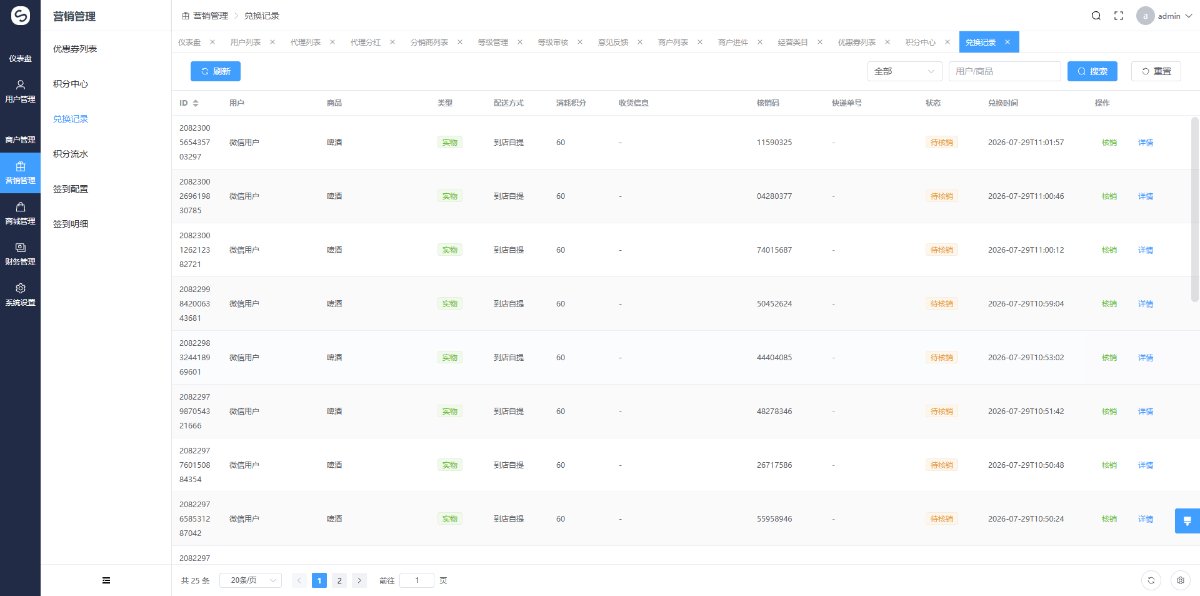Close the 积分中心 tab

pyautogui.click(x=949, y=42)
